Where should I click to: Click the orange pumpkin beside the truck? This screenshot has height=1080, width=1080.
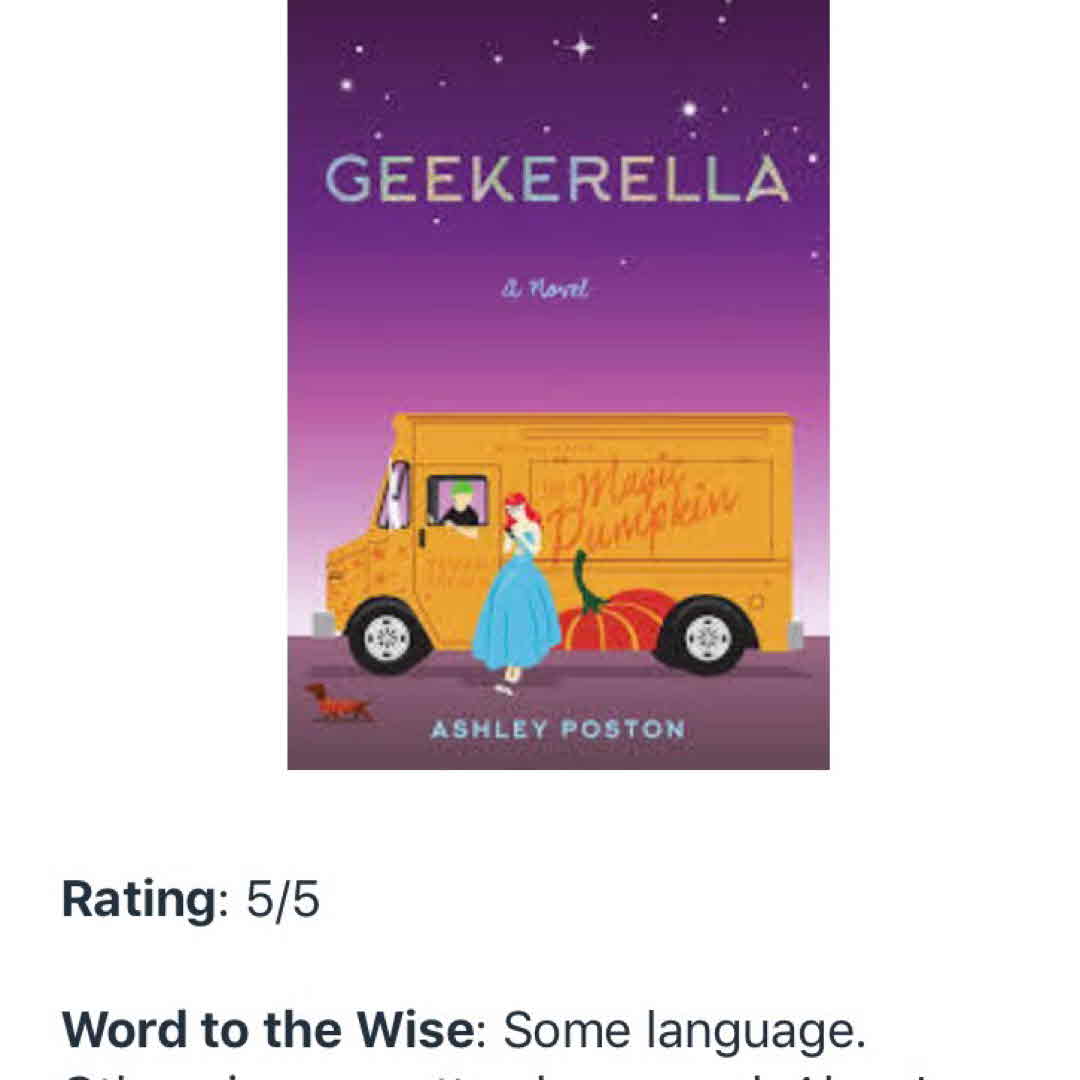(614, 620)
